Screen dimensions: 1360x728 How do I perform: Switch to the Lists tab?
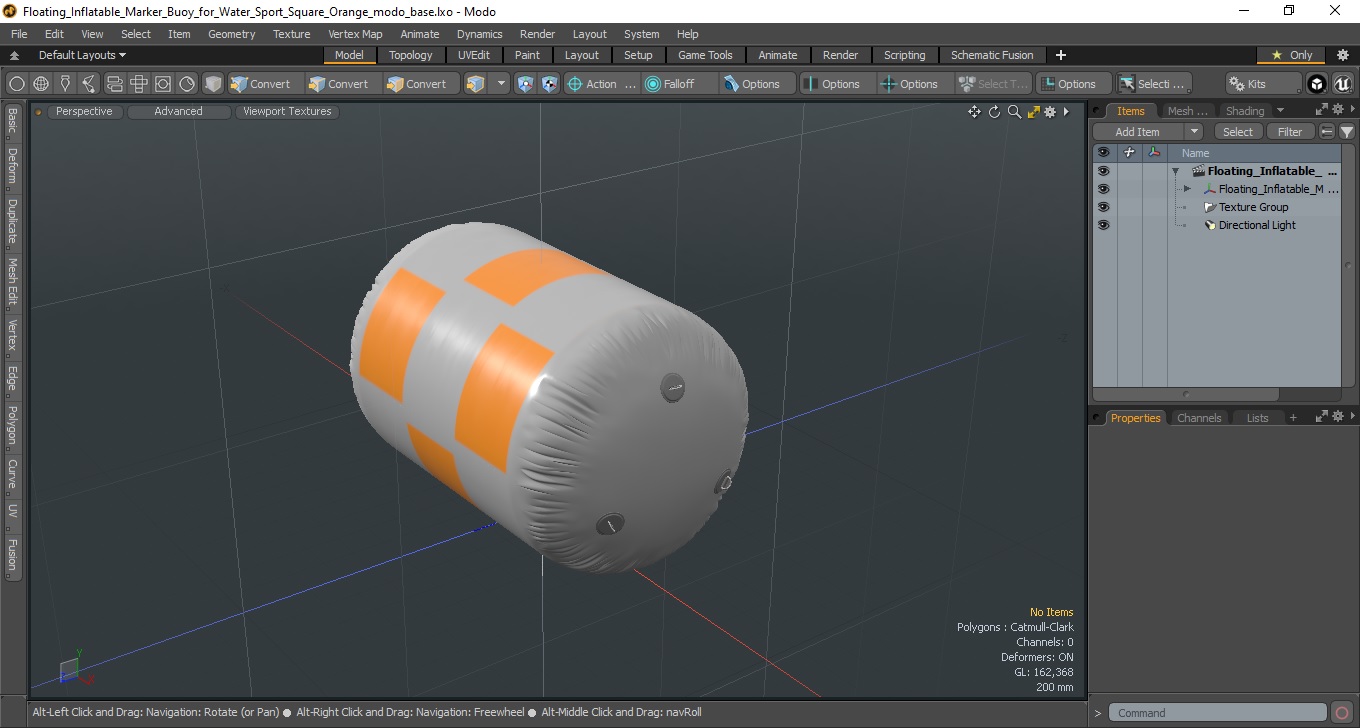pos(1257,418)
